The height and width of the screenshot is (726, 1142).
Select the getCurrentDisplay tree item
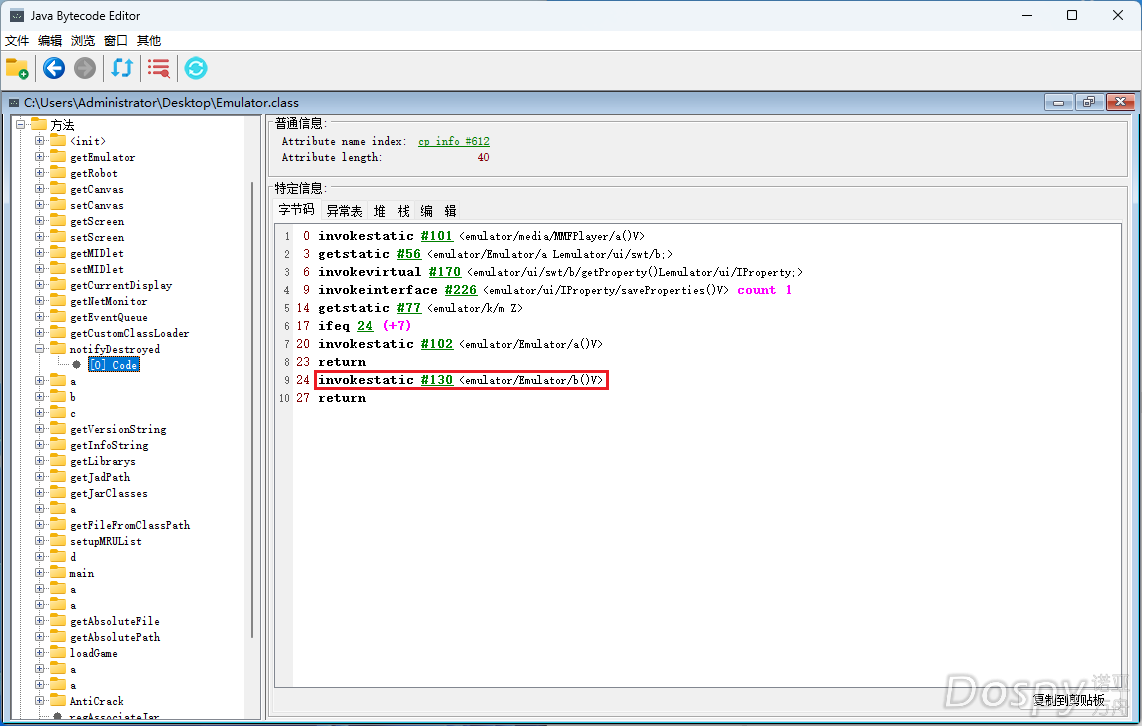pos(121,285)
